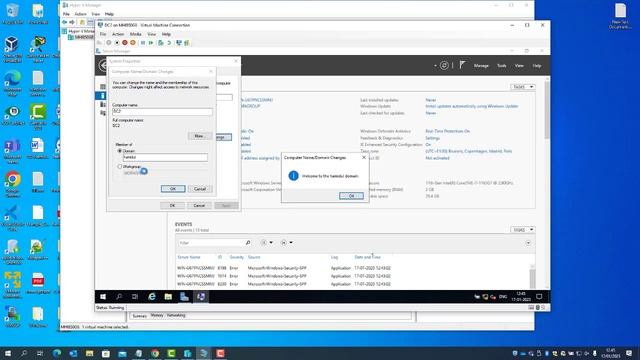Switch to Memory tab in Hyper-V Manager
640x360 pixels.
tap(157, 316)
